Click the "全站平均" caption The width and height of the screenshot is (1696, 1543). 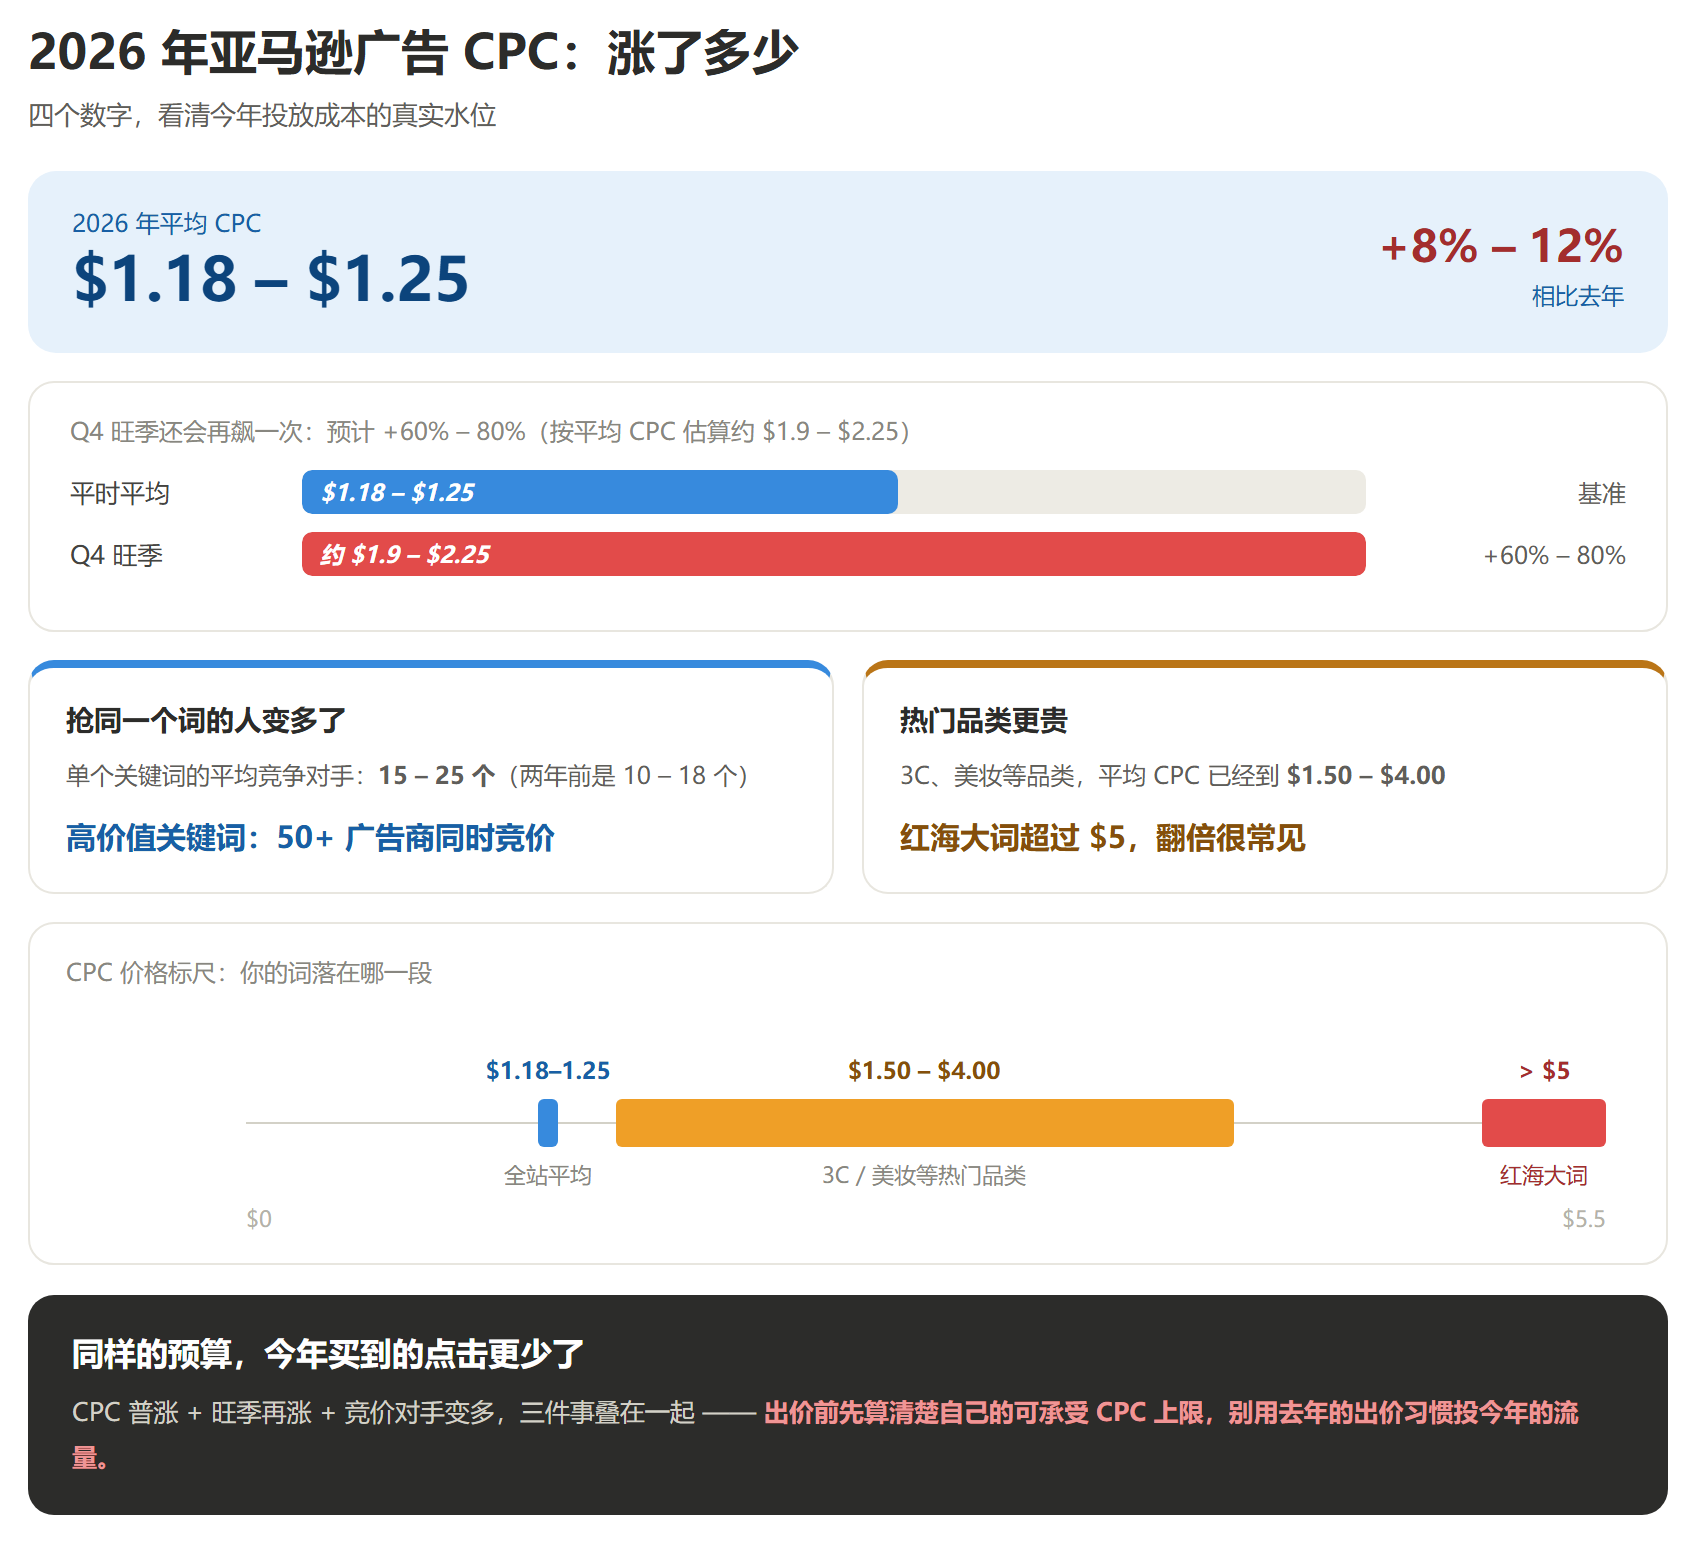point(548,1175)
